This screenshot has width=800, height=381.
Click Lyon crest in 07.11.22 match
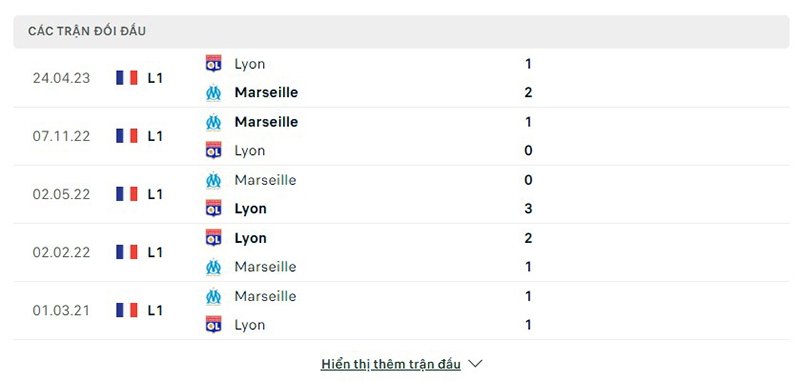point(213,150)
